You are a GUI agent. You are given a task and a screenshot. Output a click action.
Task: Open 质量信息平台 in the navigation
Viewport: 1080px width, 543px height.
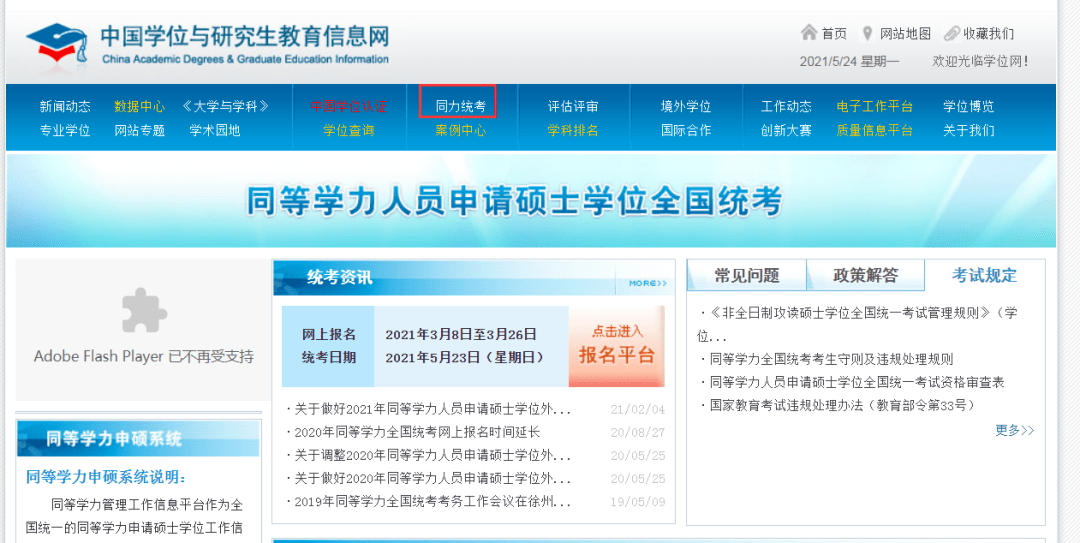(x=875, y=130)
